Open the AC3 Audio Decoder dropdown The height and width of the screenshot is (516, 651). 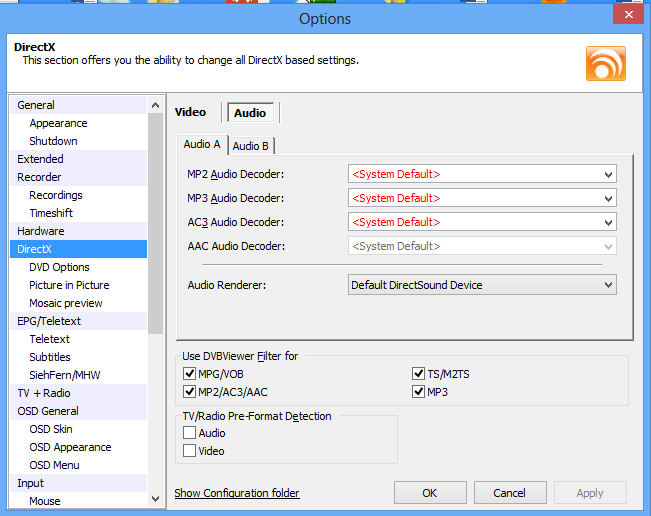[482, 222]
